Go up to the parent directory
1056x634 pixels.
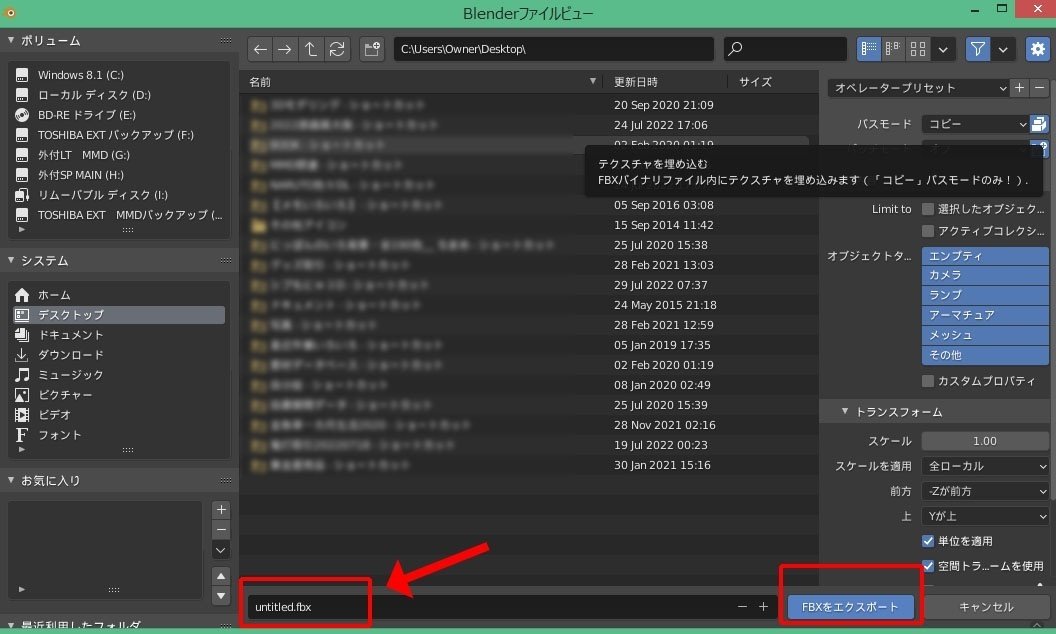click(x=310, y=49)
